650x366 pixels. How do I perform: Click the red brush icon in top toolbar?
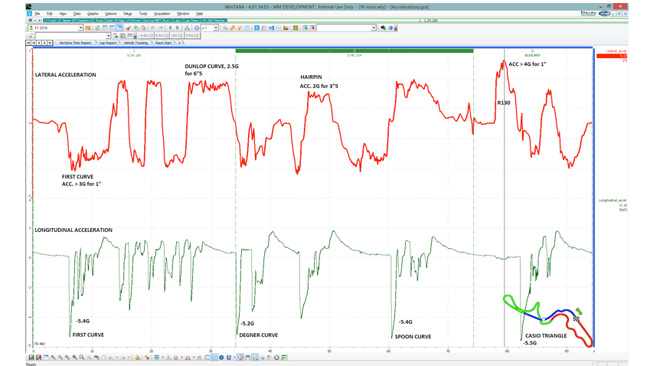(129, 28)
